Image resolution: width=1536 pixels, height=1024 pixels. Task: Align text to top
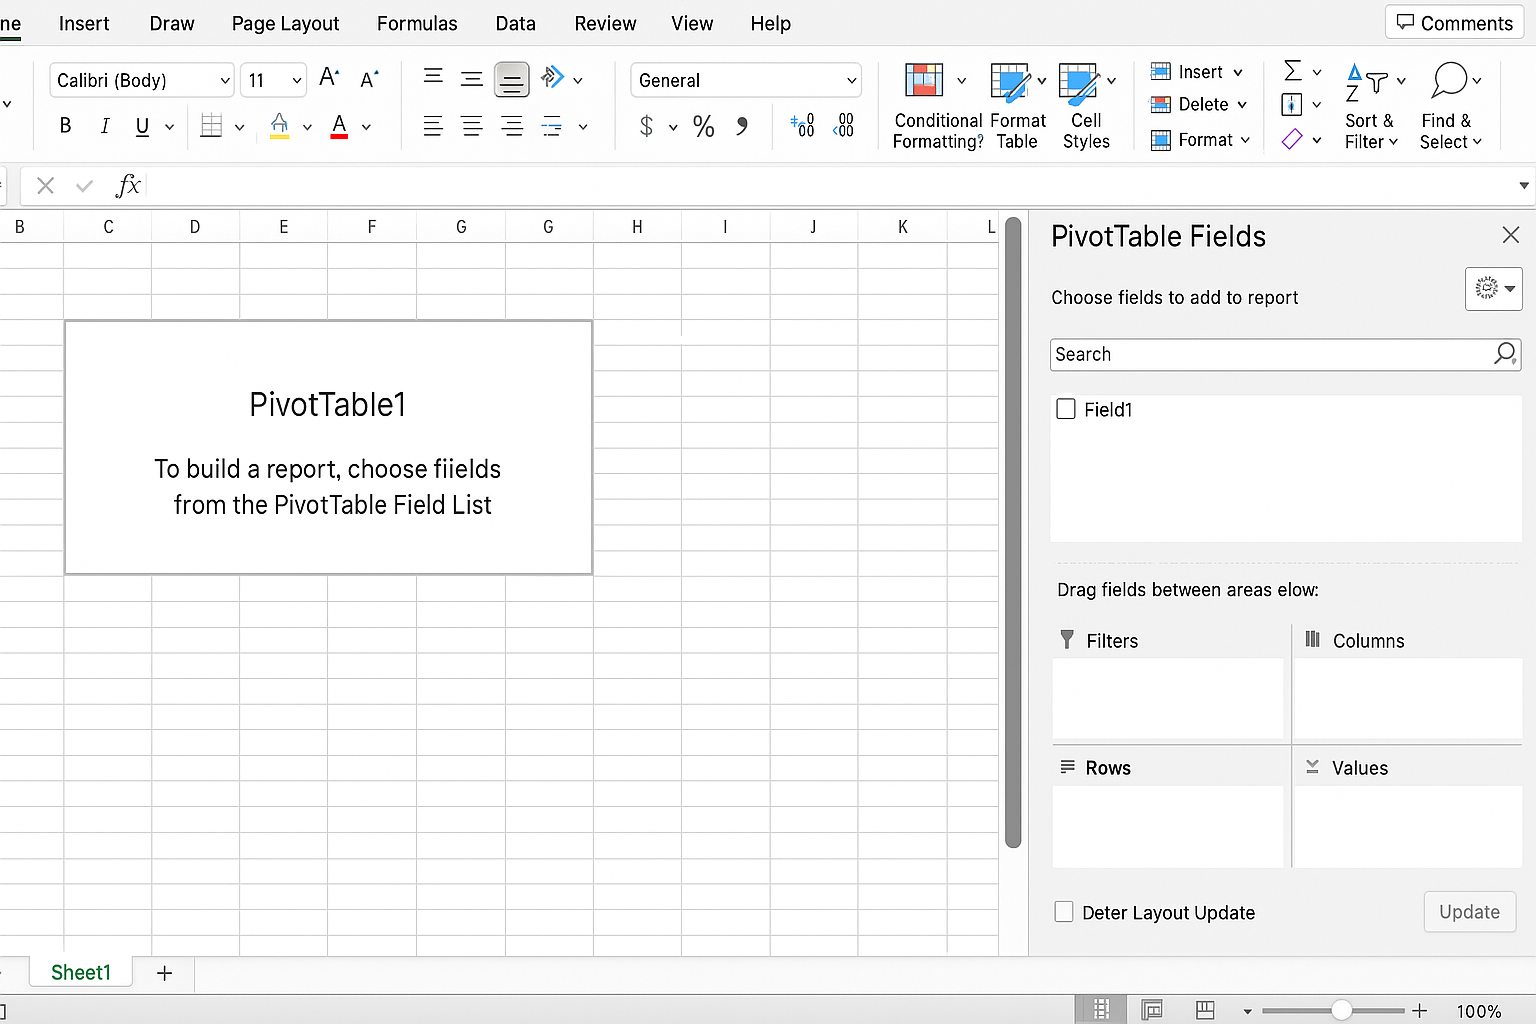(x=433, y=76)
